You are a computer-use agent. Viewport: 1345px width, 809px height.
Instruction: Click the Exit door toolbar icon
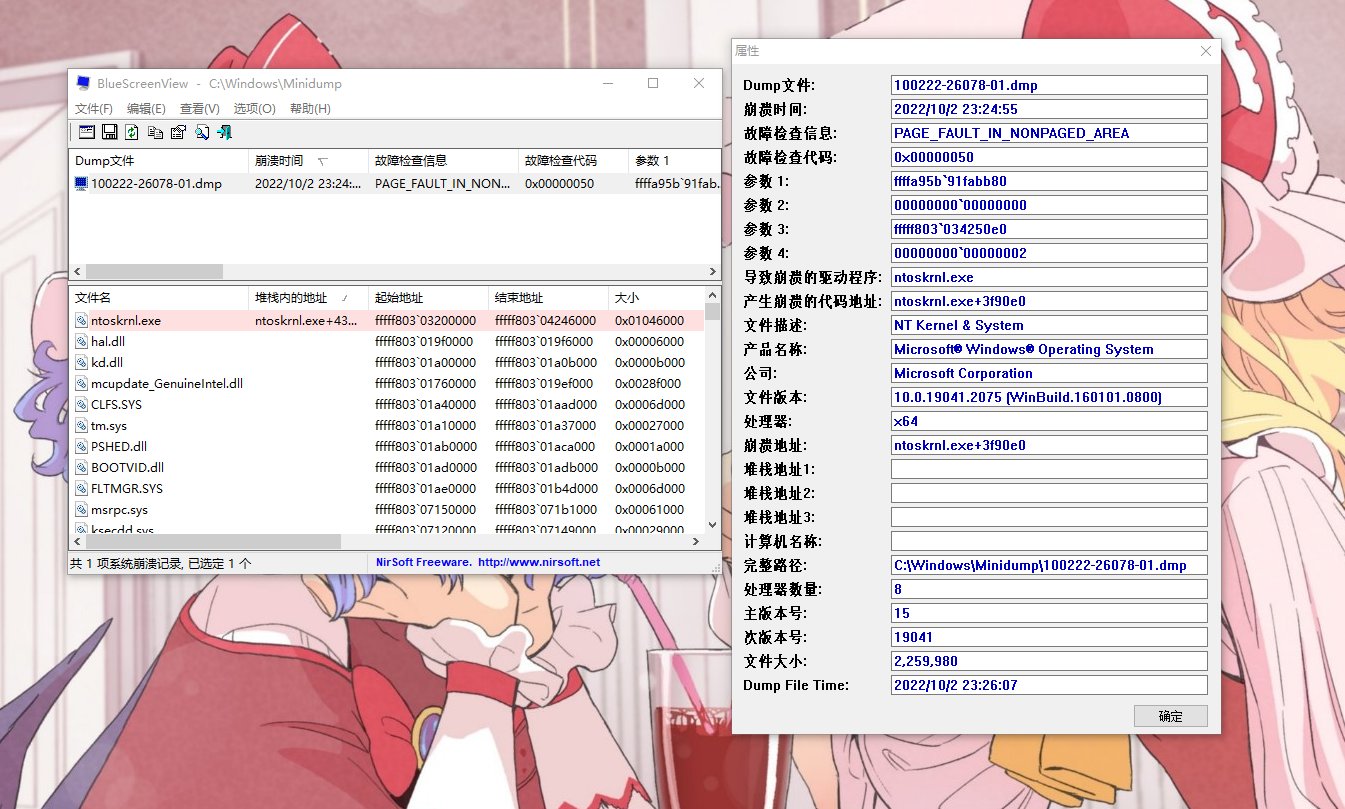(x=224, y=132)
